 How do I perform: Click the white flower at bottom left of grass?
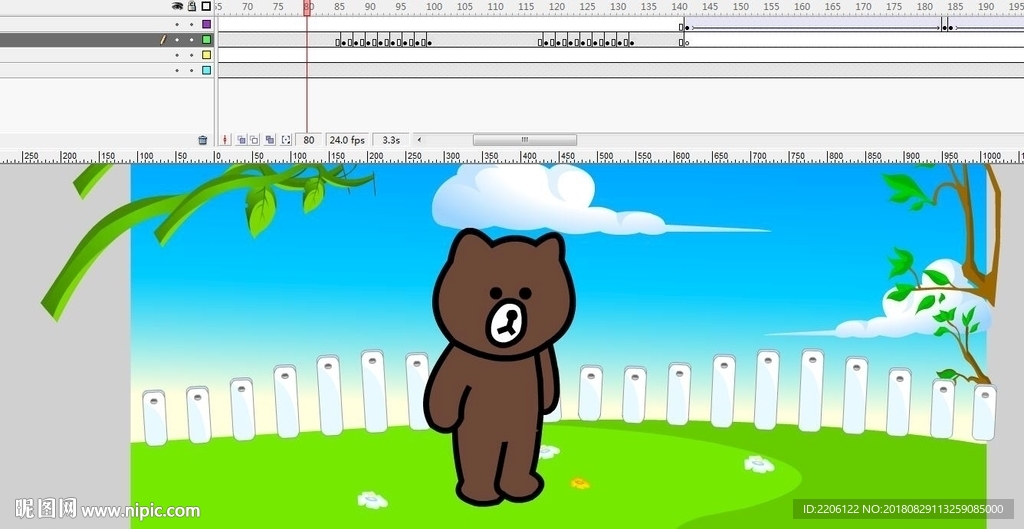(x=372, y=500)
